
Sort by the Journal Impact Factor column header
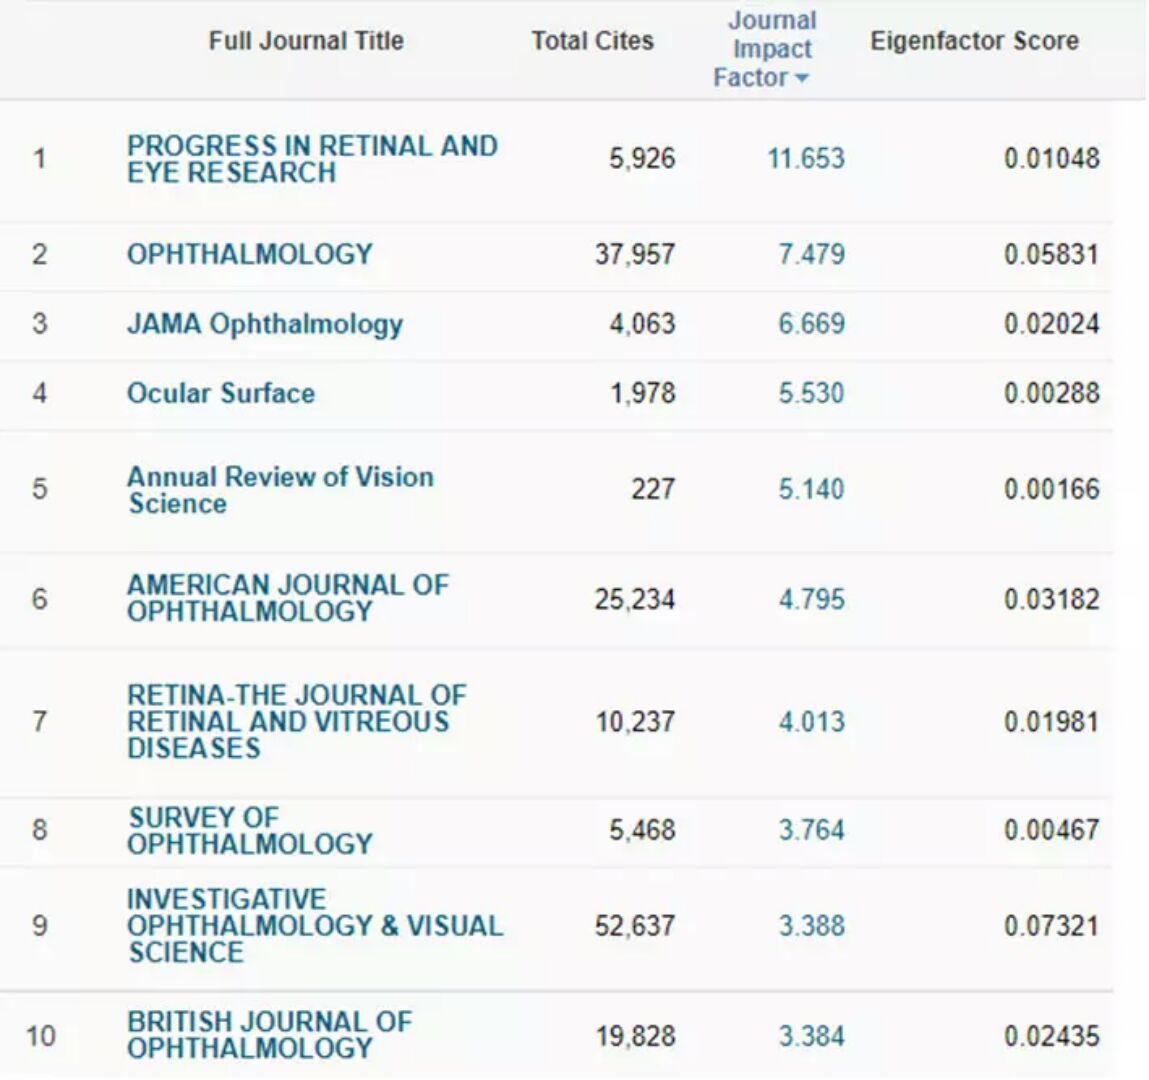765,48
